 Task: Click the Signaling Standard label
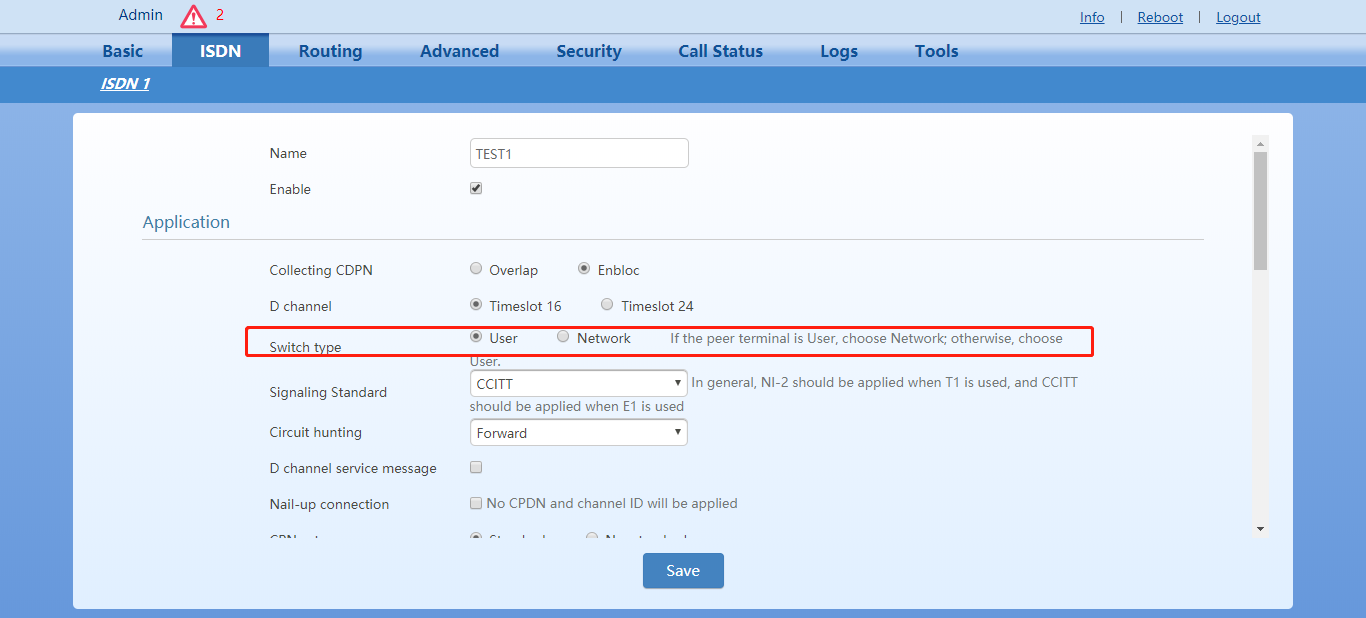tap(328, 392)
